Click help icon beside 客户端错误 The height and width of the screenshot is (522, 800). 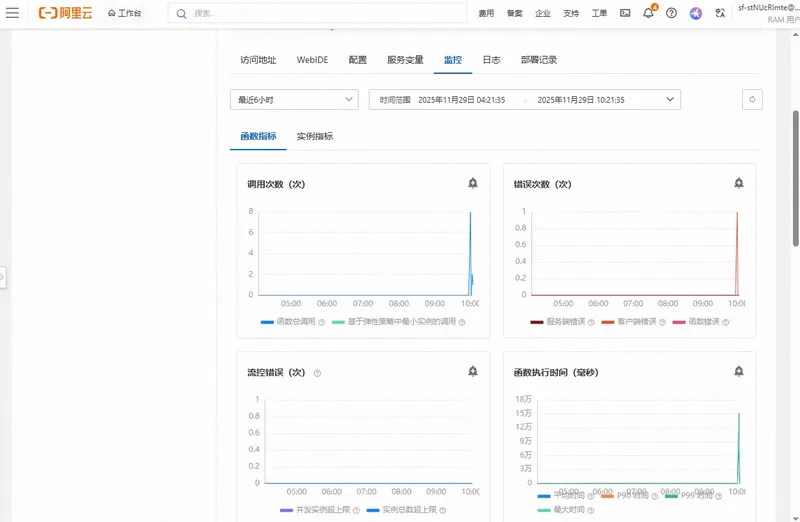[x=662, y=322]
